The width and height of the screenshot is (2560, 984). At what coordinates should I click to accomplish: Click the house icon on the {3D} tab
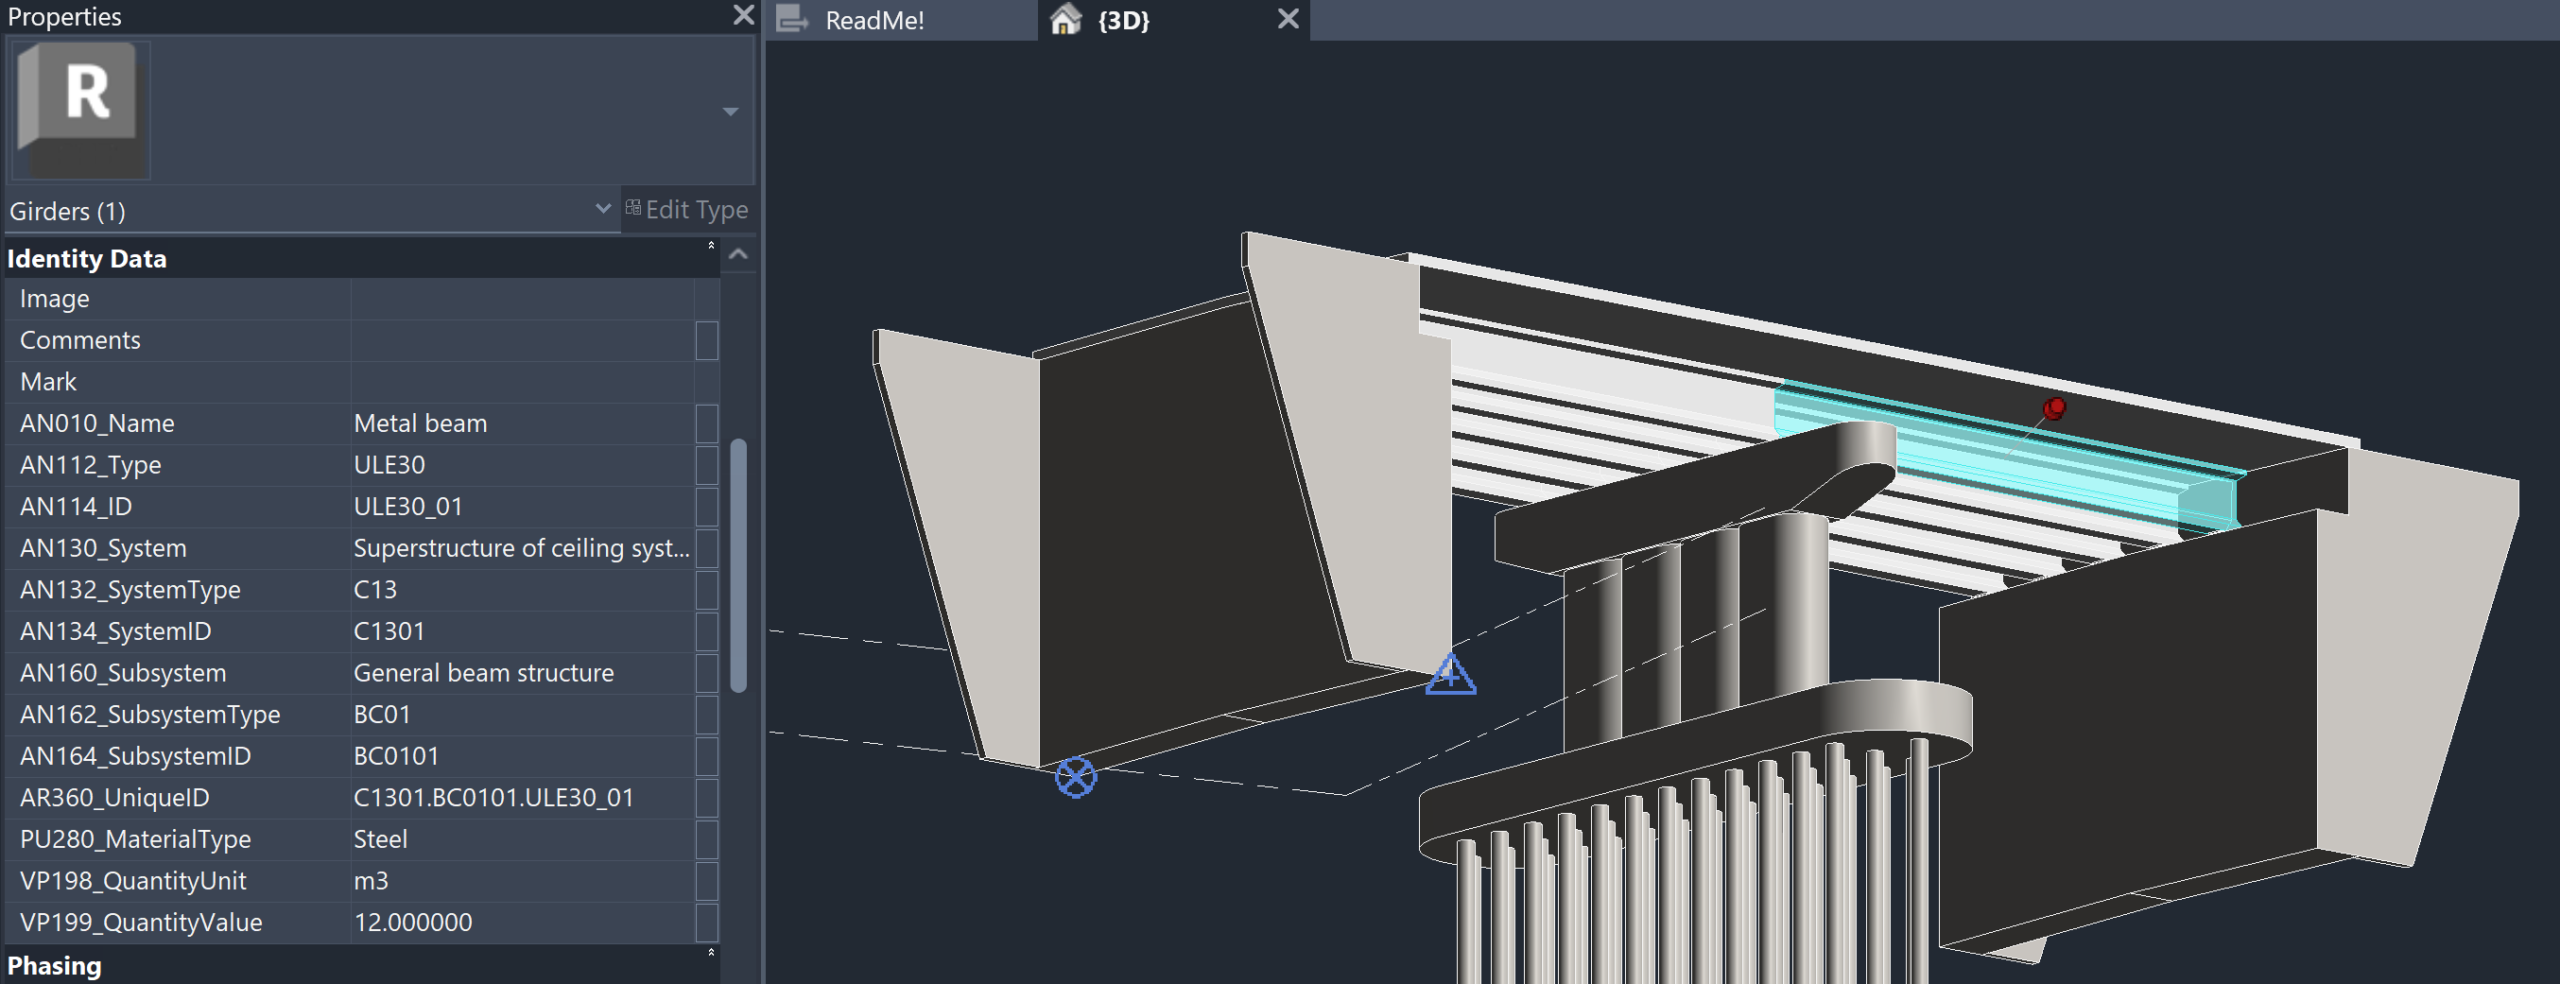click(1066, 19)
